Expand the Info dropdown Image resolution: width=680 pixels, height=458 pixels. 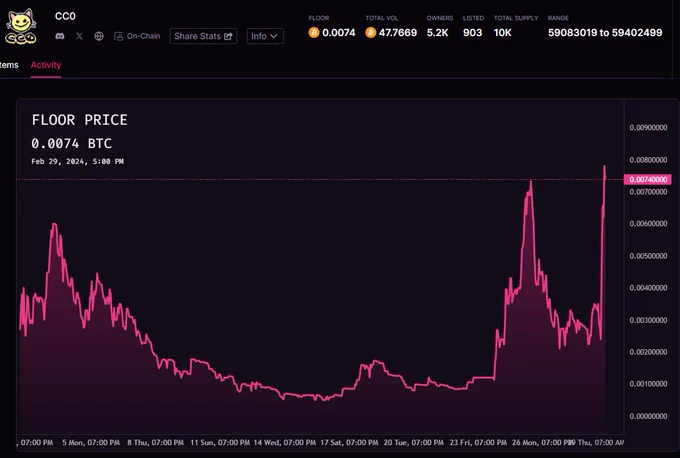coord(265,36)
